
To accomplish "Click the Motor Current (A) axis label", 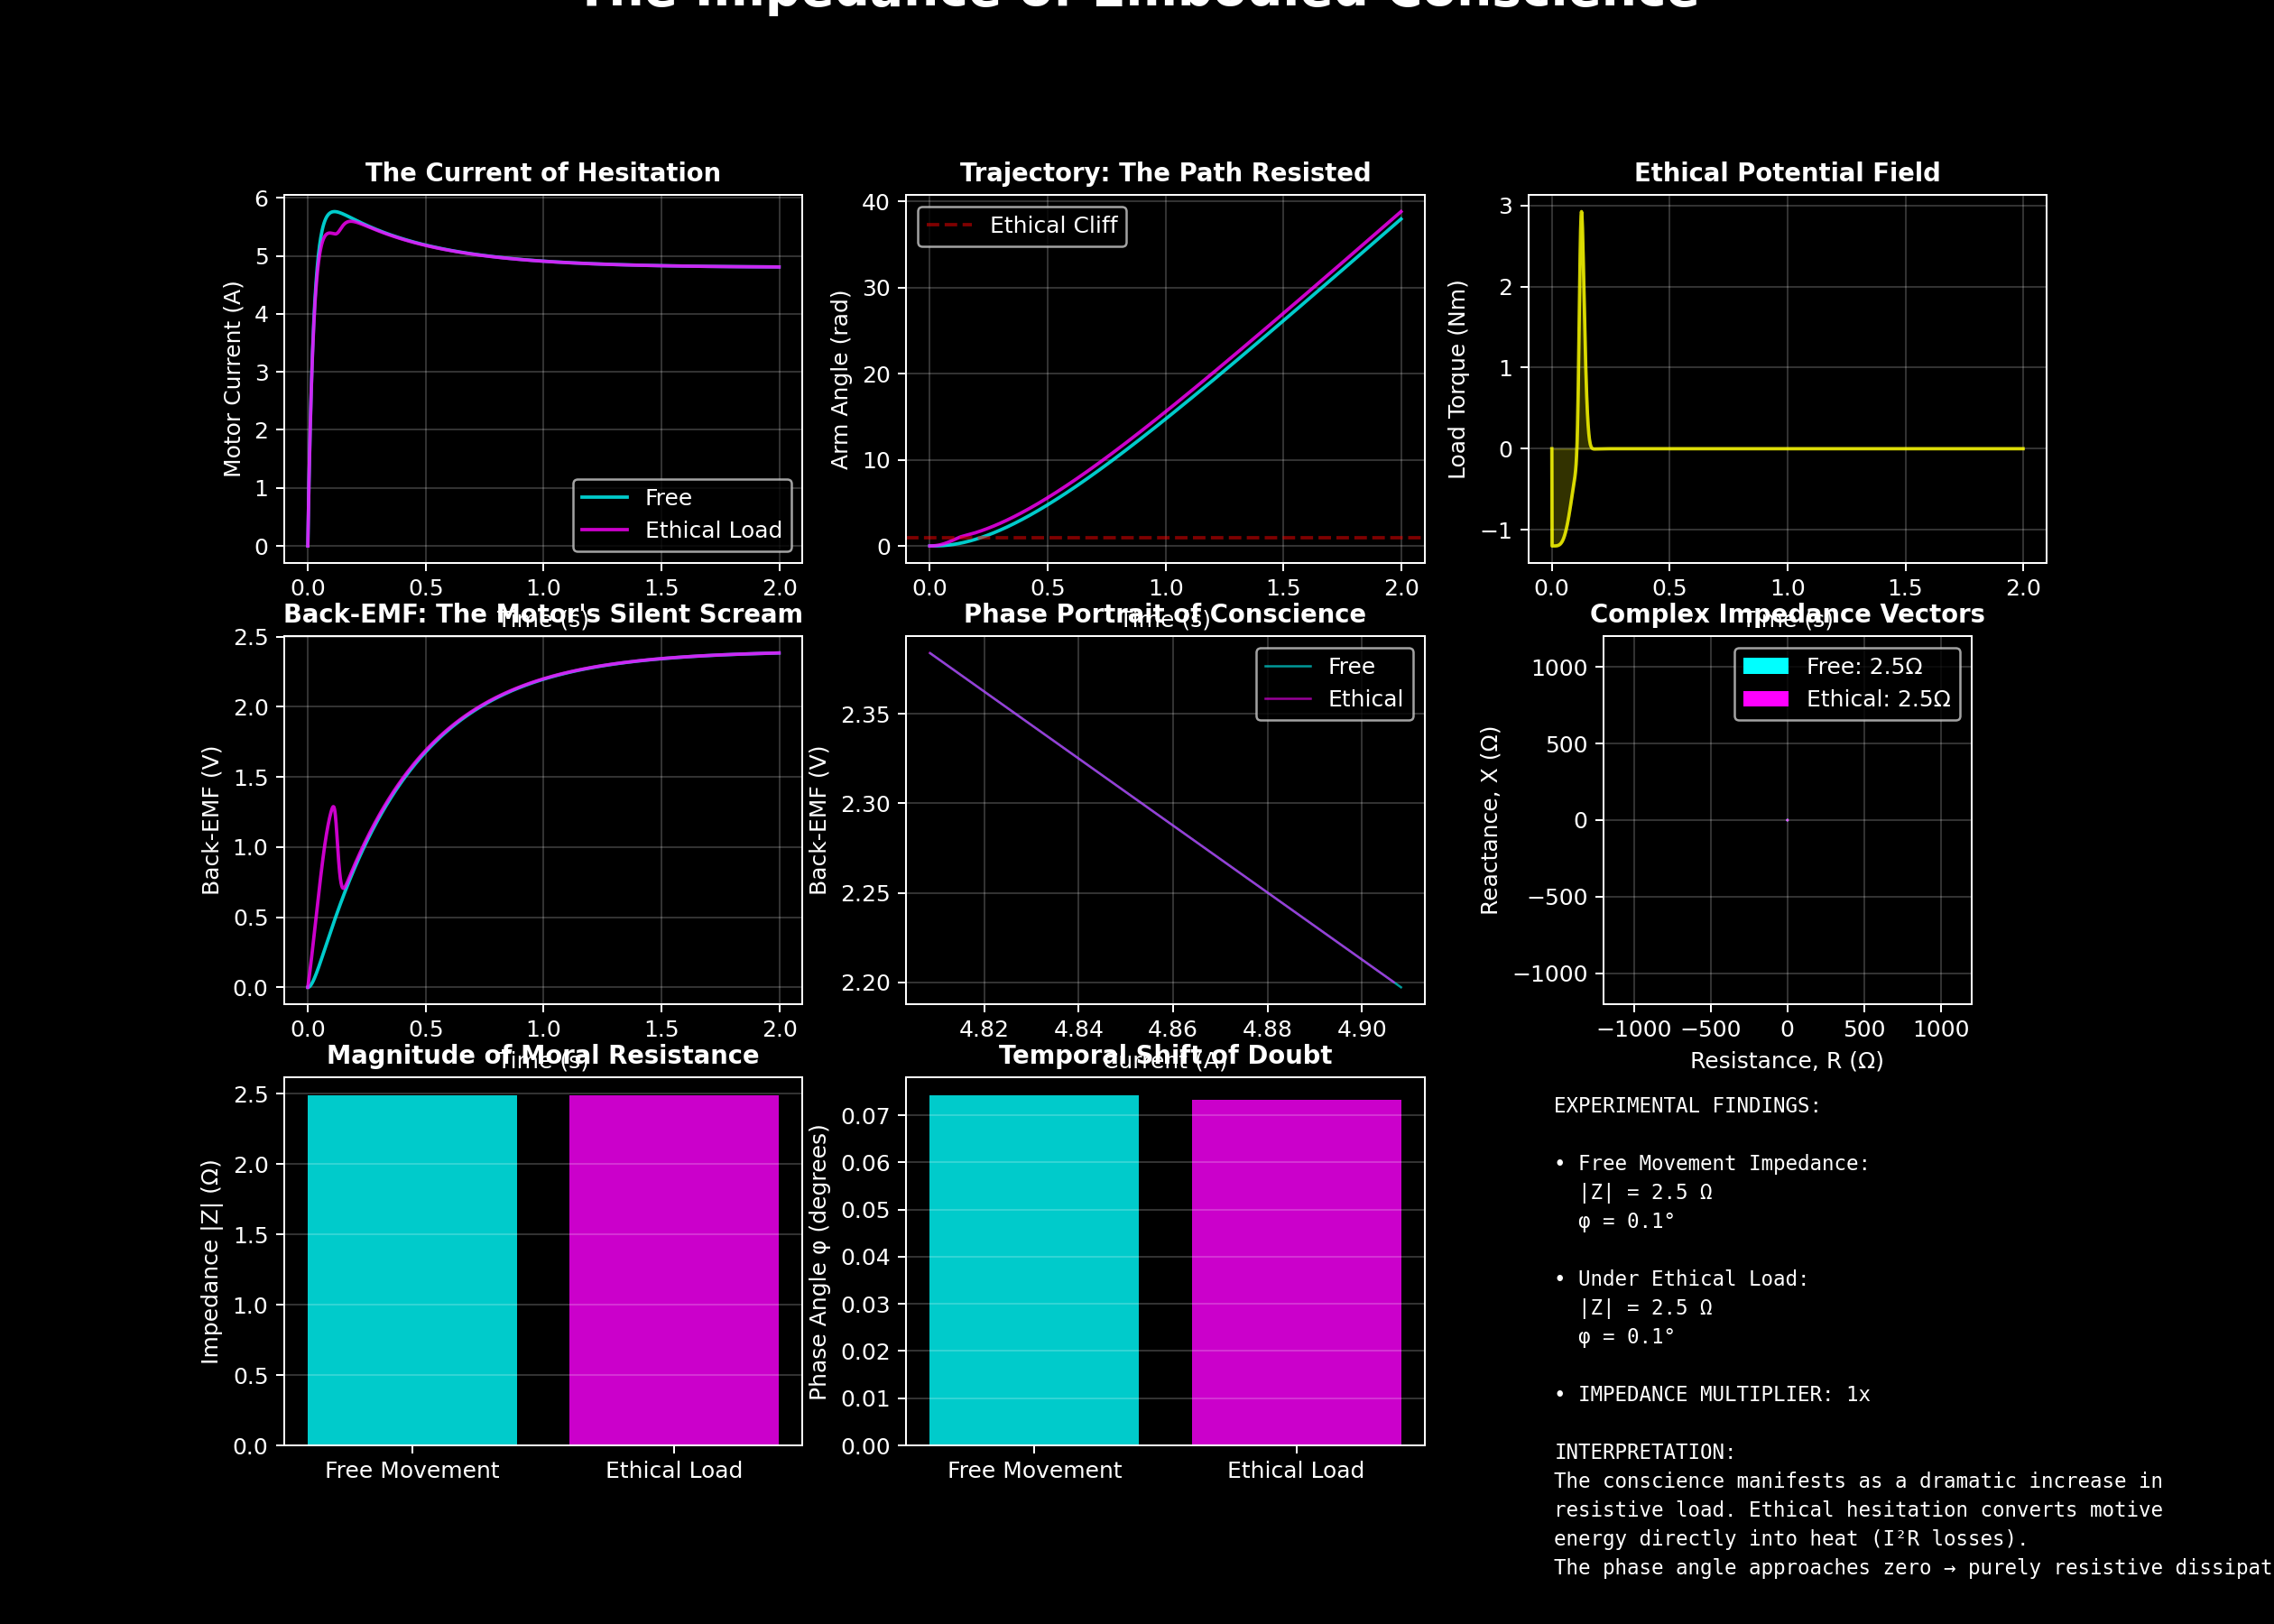I will pyautogui.click(x=233, y=379).
